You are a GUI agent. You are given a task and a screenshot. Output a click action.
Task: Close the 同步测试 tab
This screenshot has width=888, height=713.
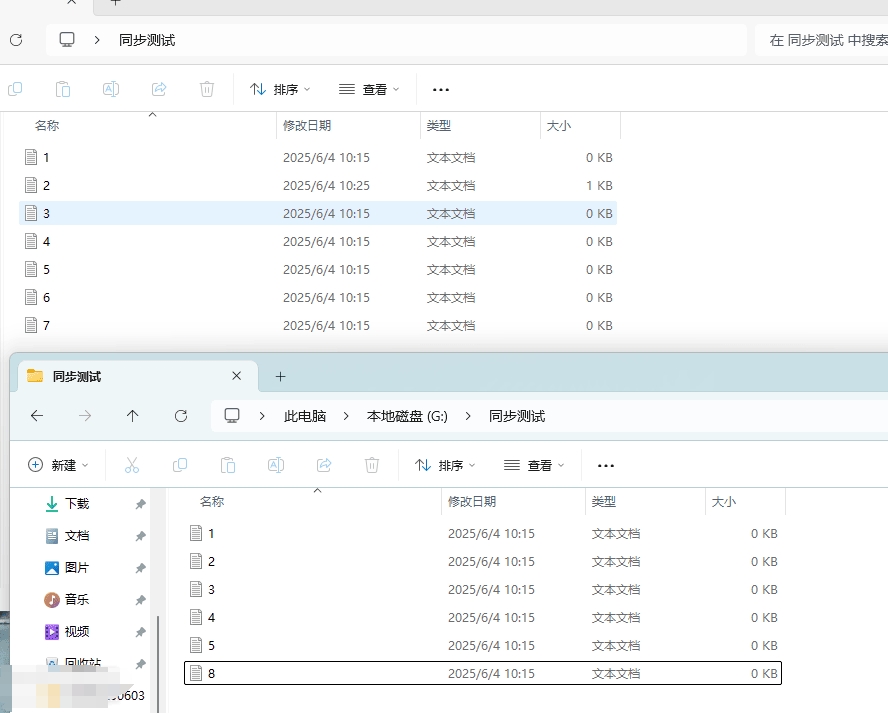point(237,376)
